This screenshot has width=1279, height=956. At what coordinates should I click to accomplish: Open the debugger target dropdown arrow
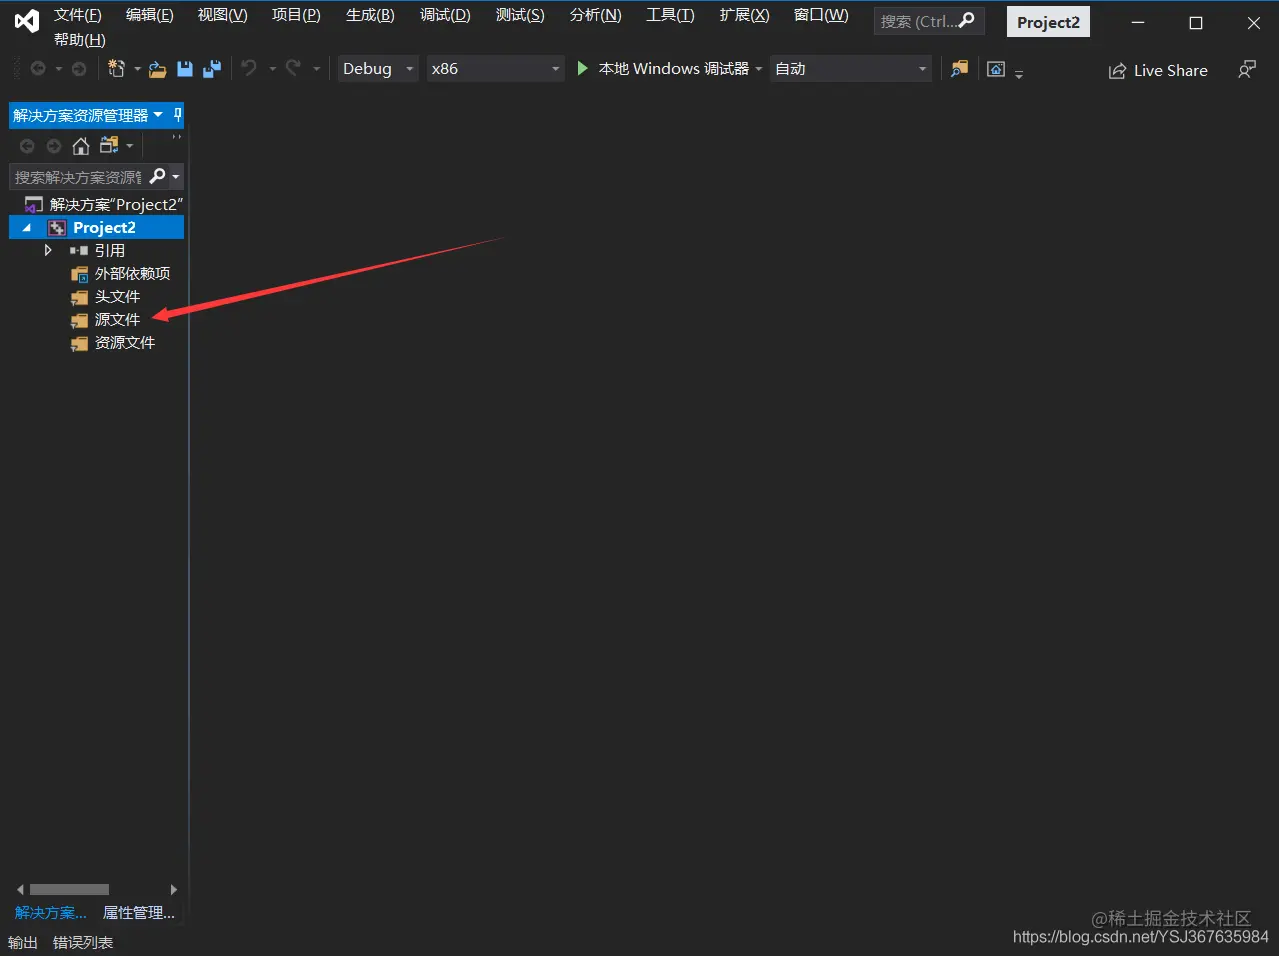click(x=759, y=69)
